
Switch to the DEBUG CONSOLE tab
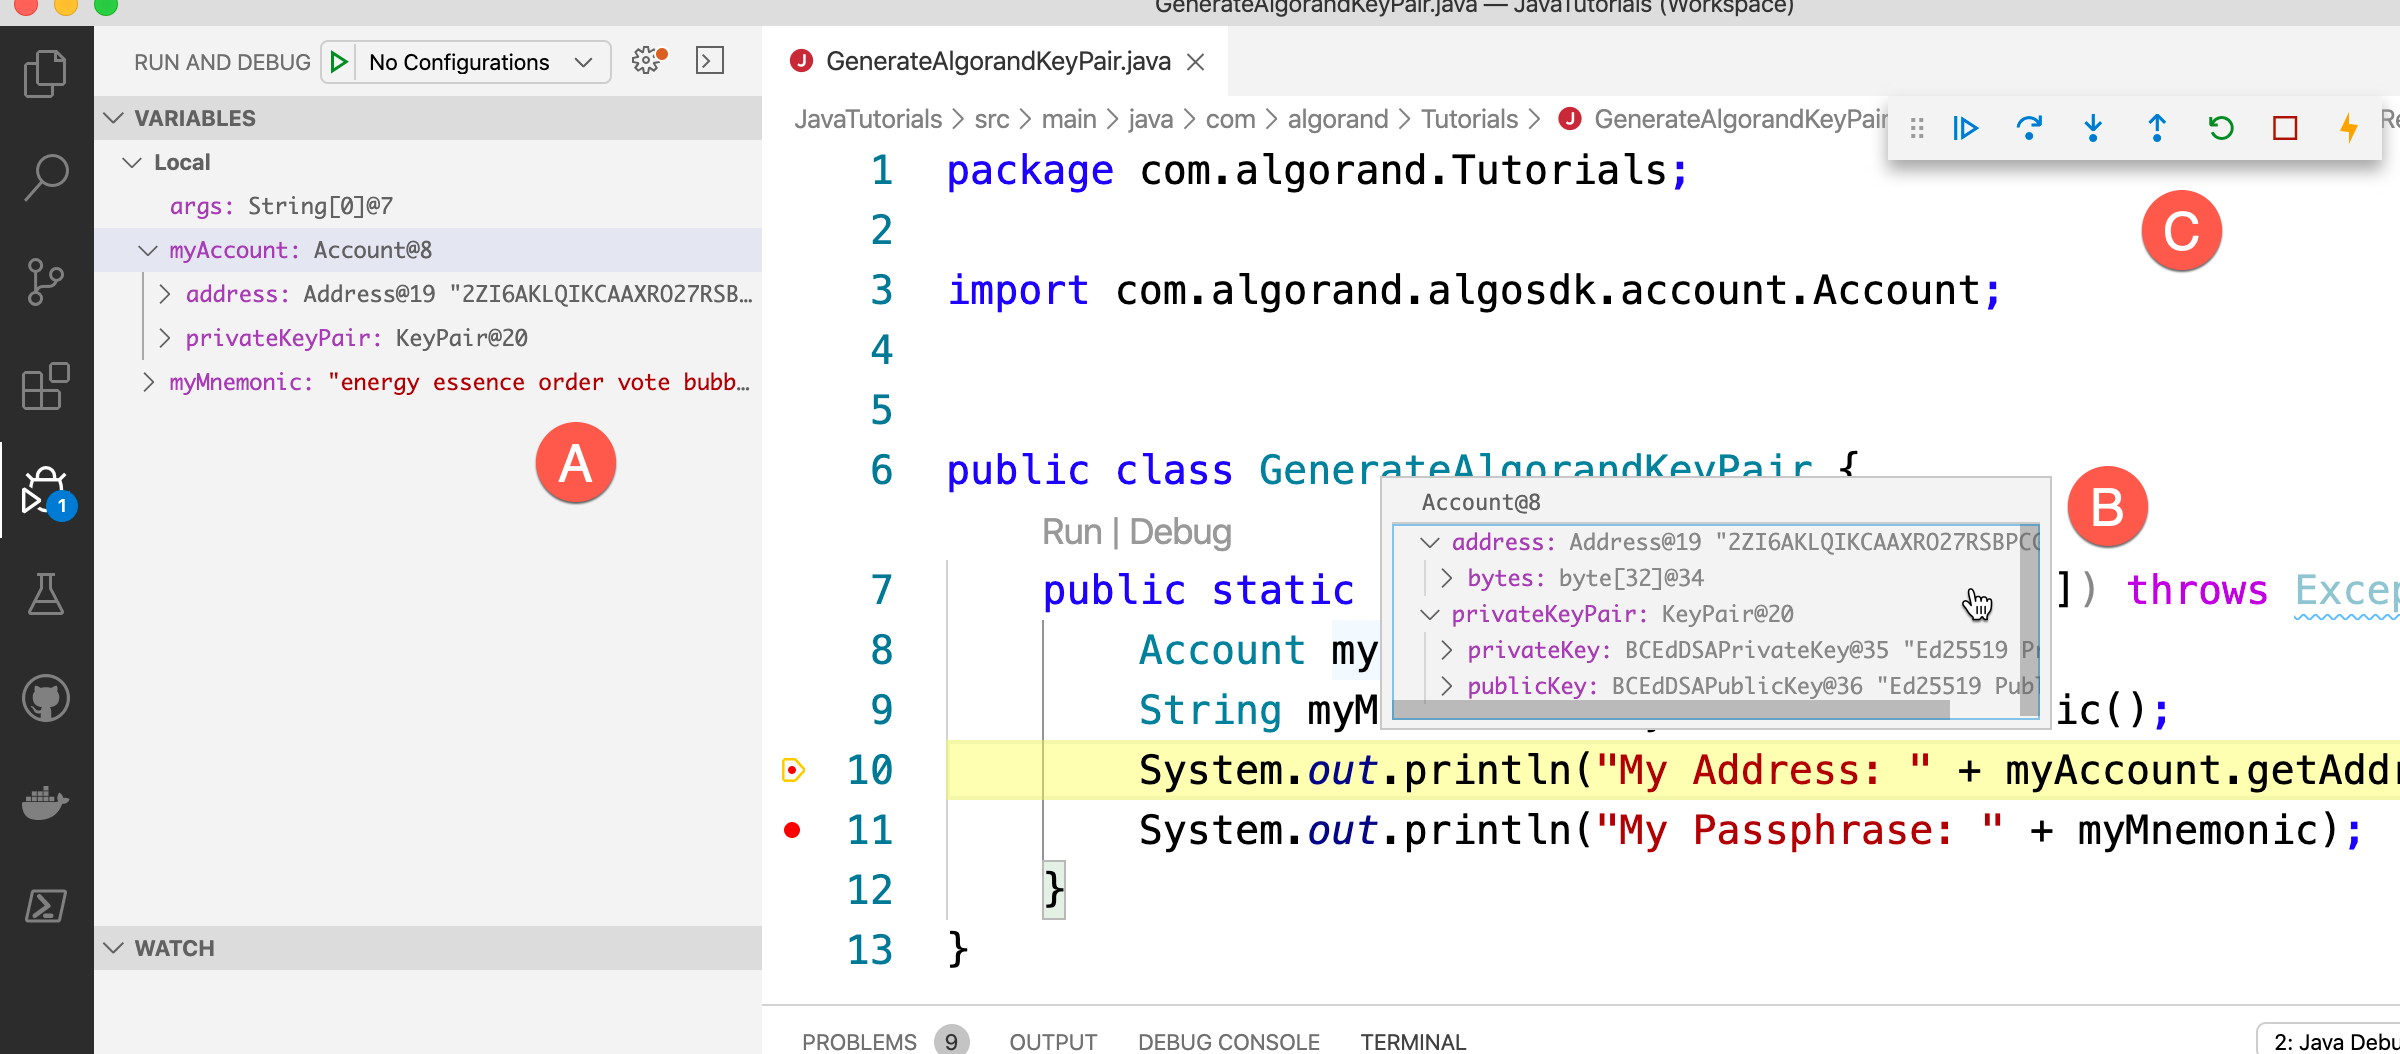pos(1228,1041)
